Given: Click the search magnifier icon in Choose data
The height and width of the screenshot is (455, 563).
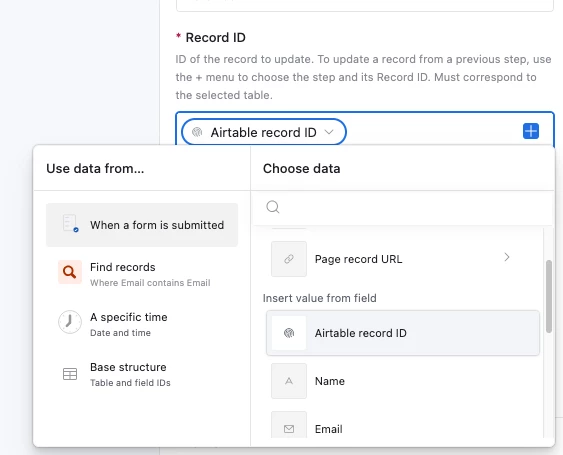Looking at the screenshot, I should click(273, 207).
